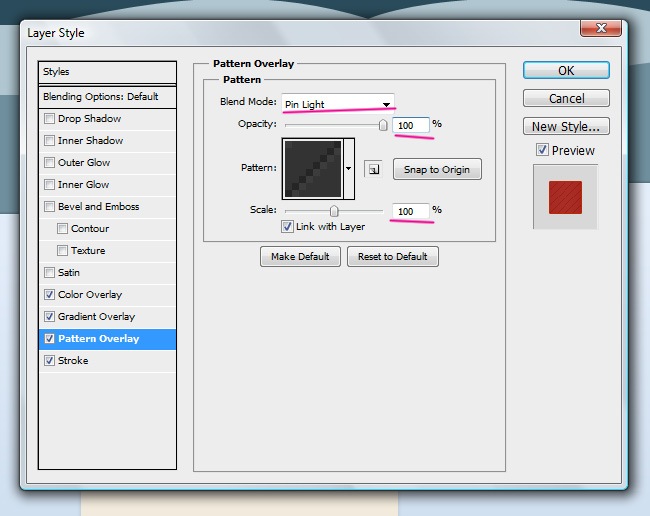Click Snap to Origin button
The width and height of the screenshot is (650, 516).
(437, 169)
